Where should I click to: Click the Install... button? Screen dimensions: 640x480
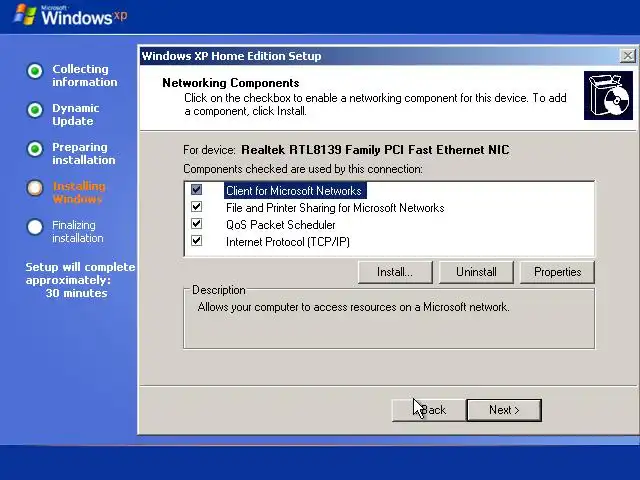[x=395, y=272]
